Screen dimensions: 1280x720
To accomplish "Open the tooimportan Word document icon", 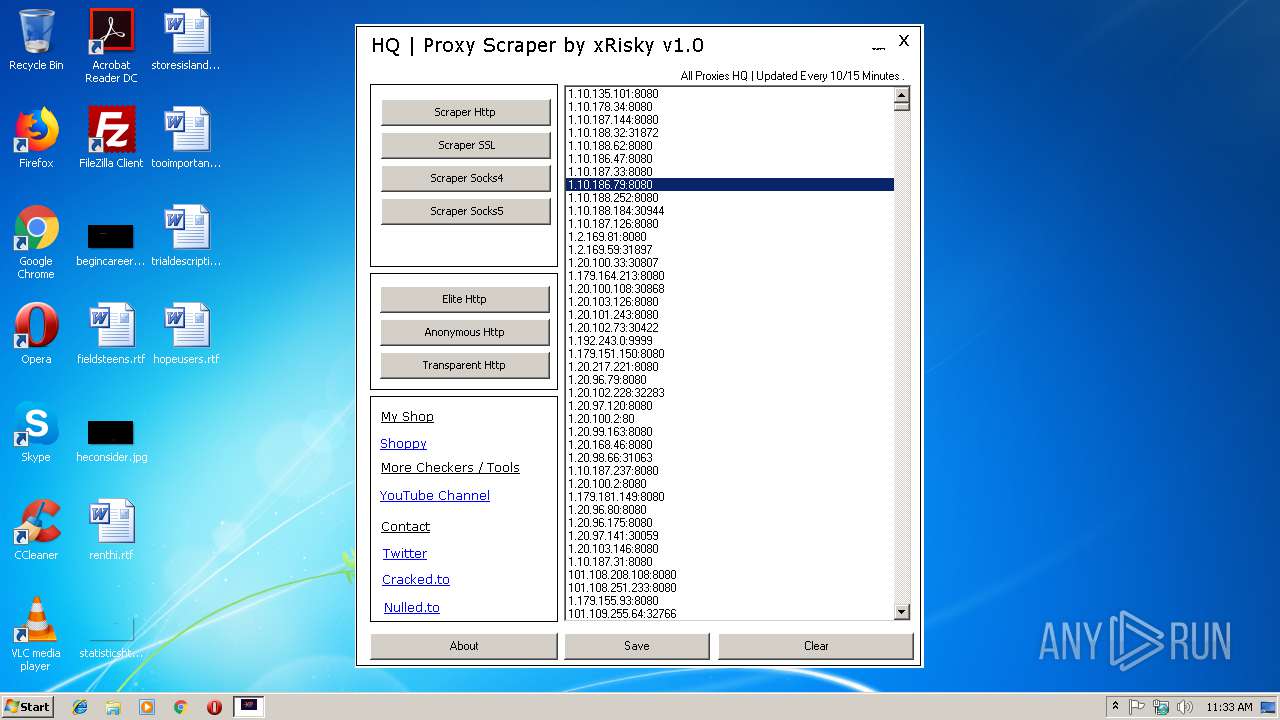I will 186,137.
